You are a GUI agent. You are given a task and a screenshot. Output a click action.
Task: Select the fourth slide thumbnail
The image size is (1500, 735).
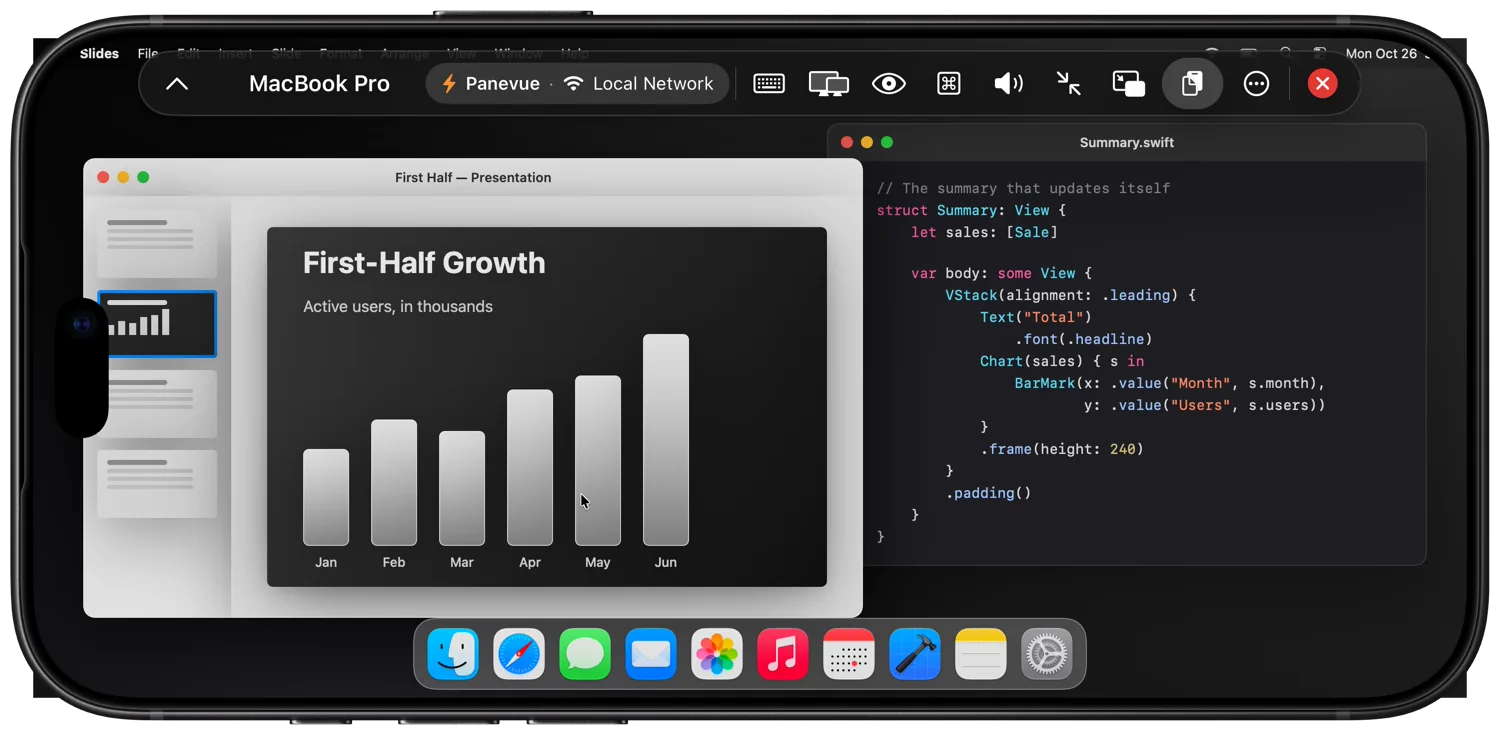tap(157, 484)
